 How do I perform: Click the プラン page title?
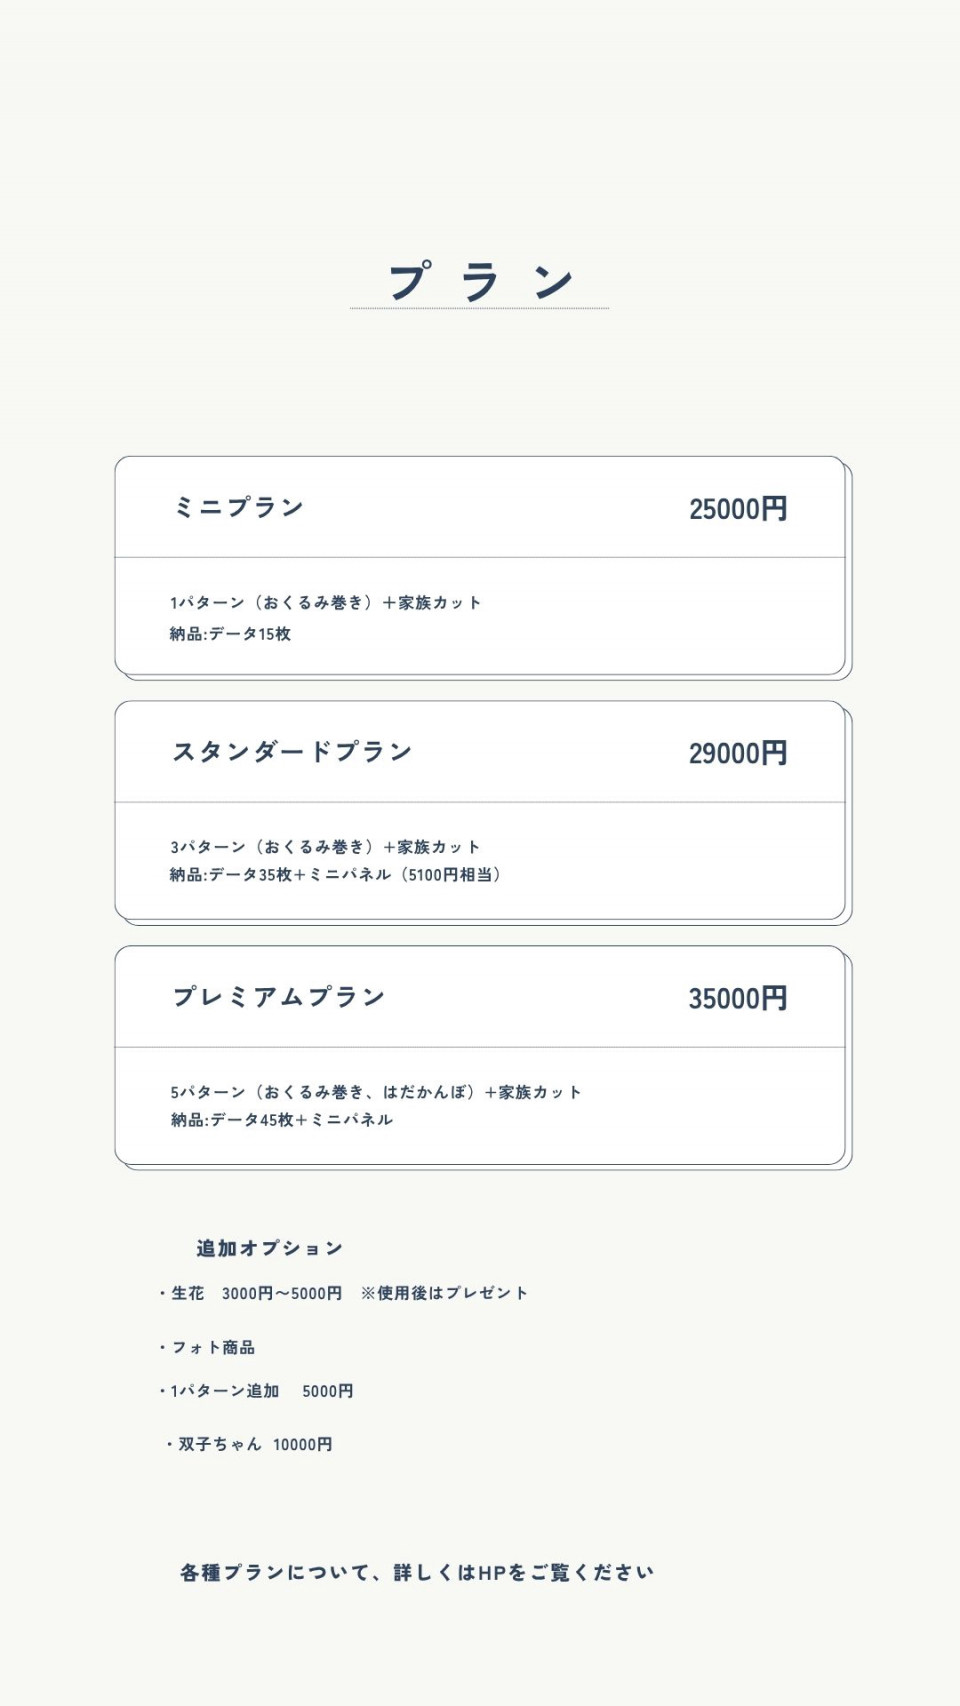coord(480,282)
